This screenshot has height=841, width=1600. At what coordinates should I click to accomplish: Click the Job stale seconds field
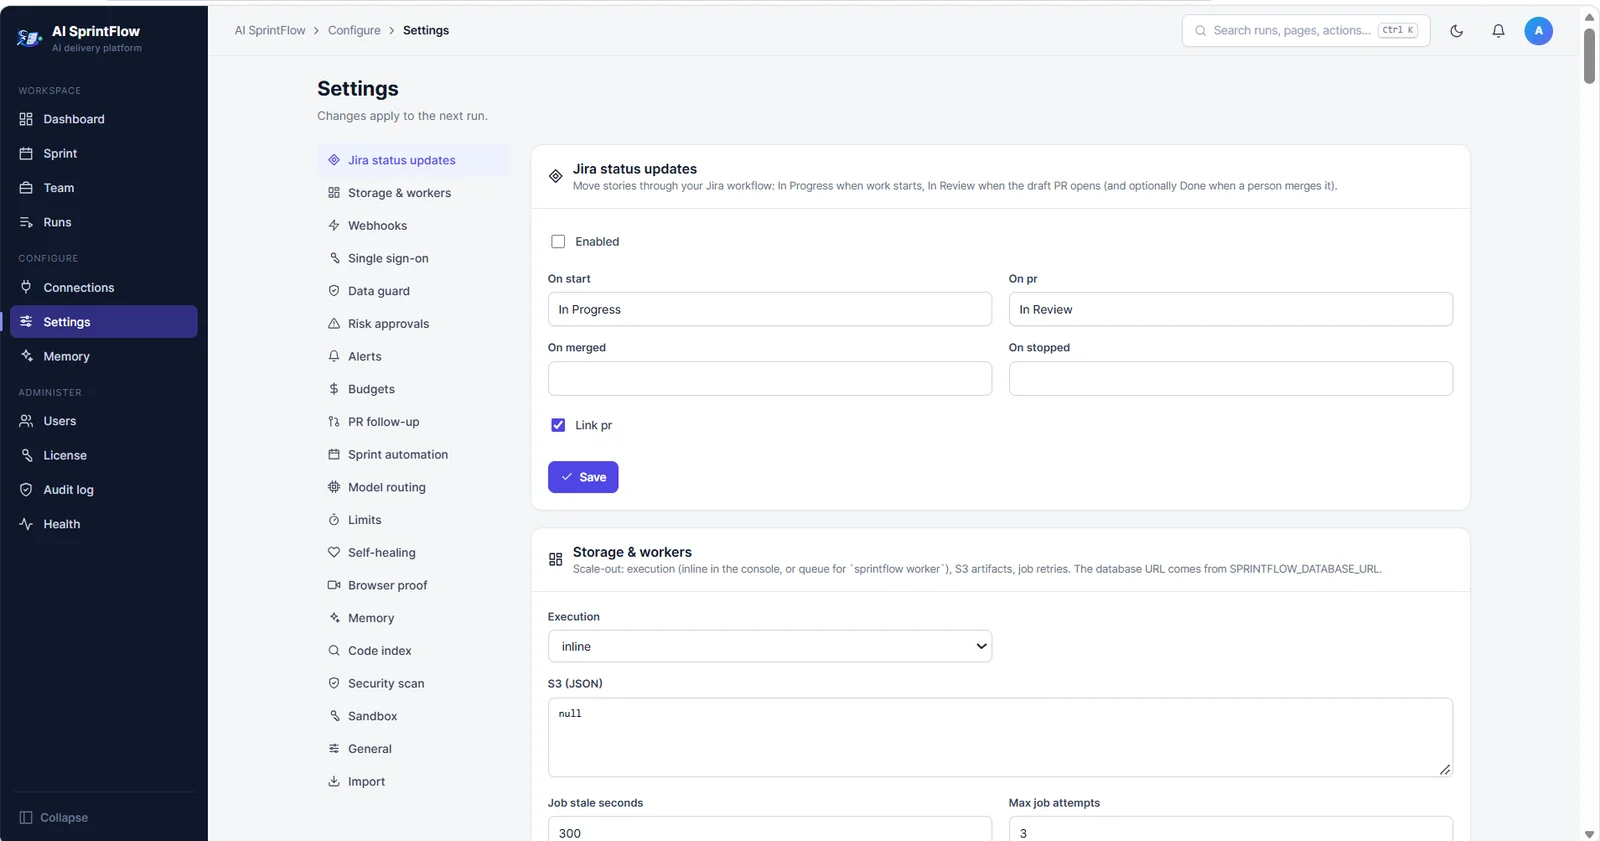pos(770,829)
